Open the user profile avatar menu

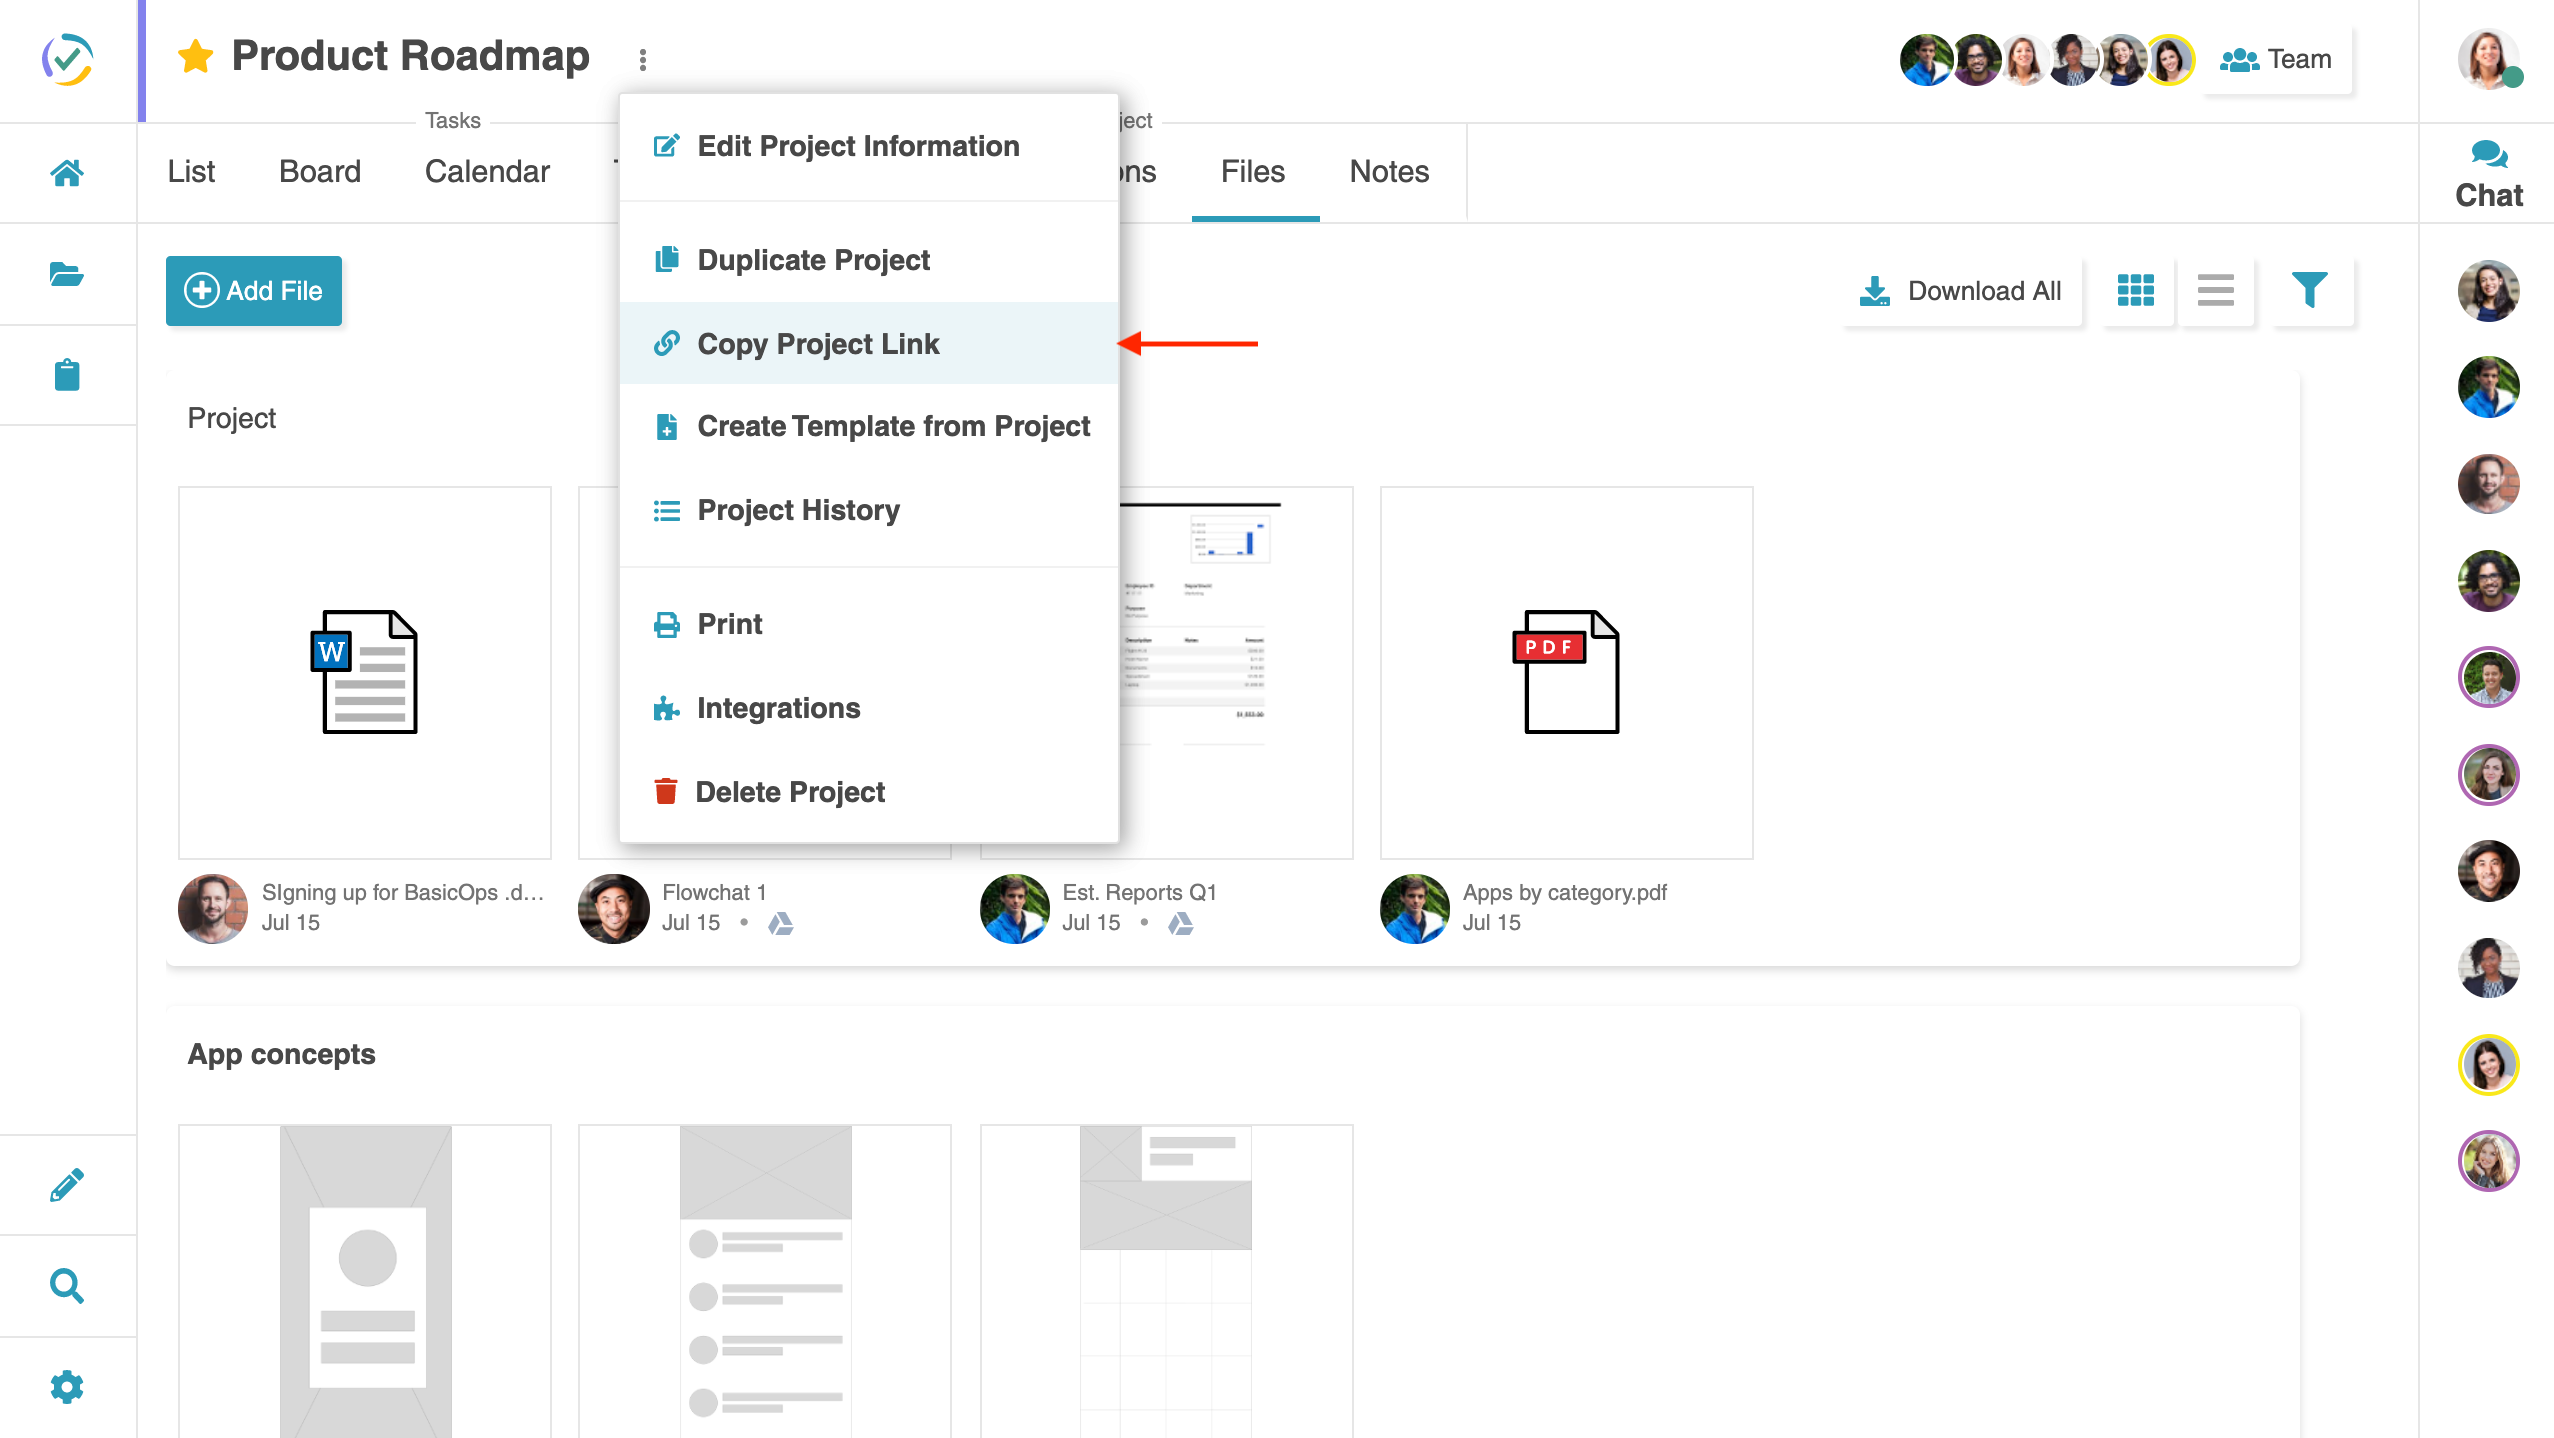point(2486,60)
